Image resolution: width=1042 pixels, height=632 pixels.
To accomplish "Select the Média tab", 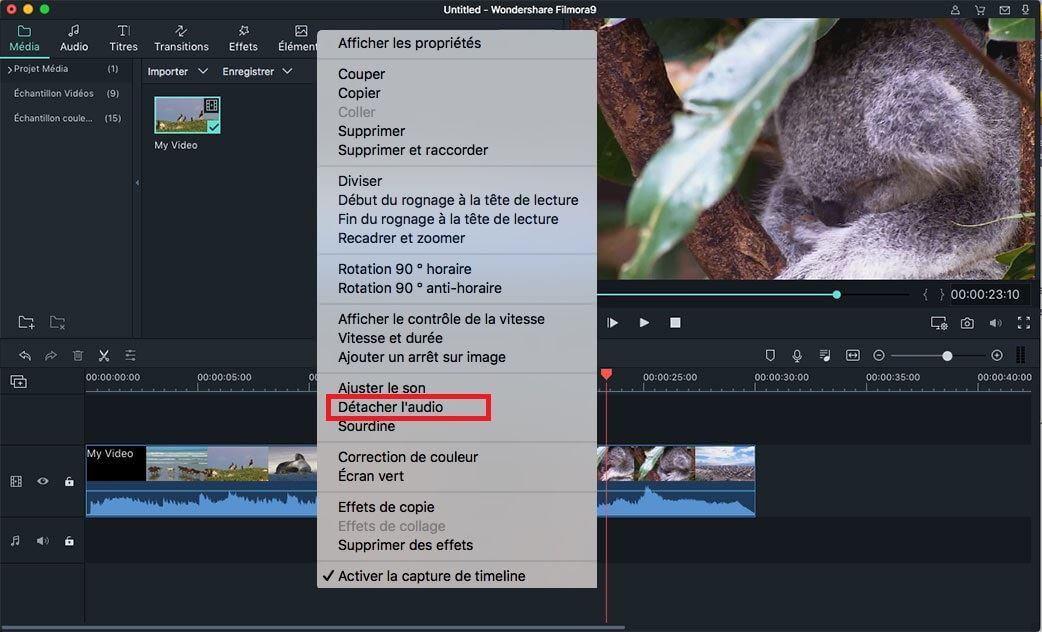I will [x=24, y=39].
